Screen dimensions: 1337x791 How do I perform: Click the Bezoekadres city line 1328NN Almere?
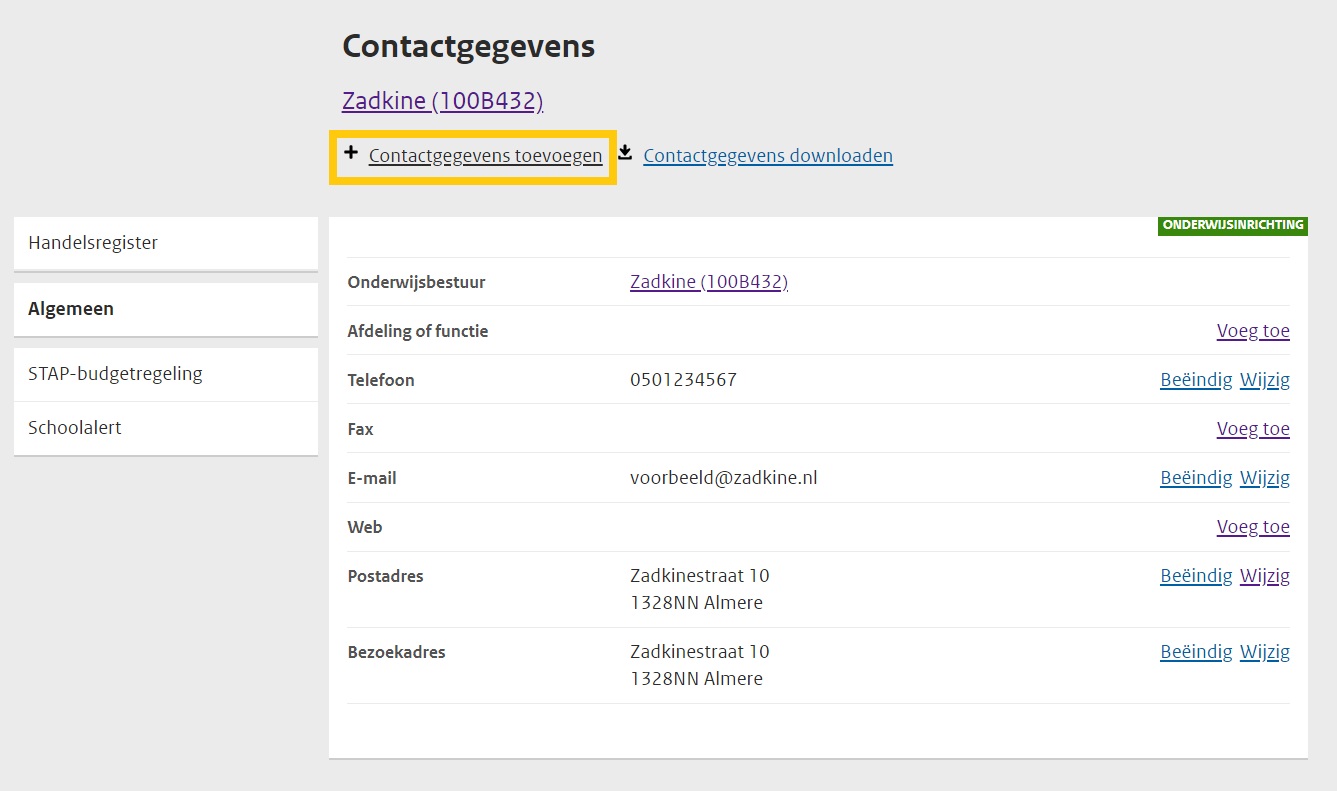point(696,679)
